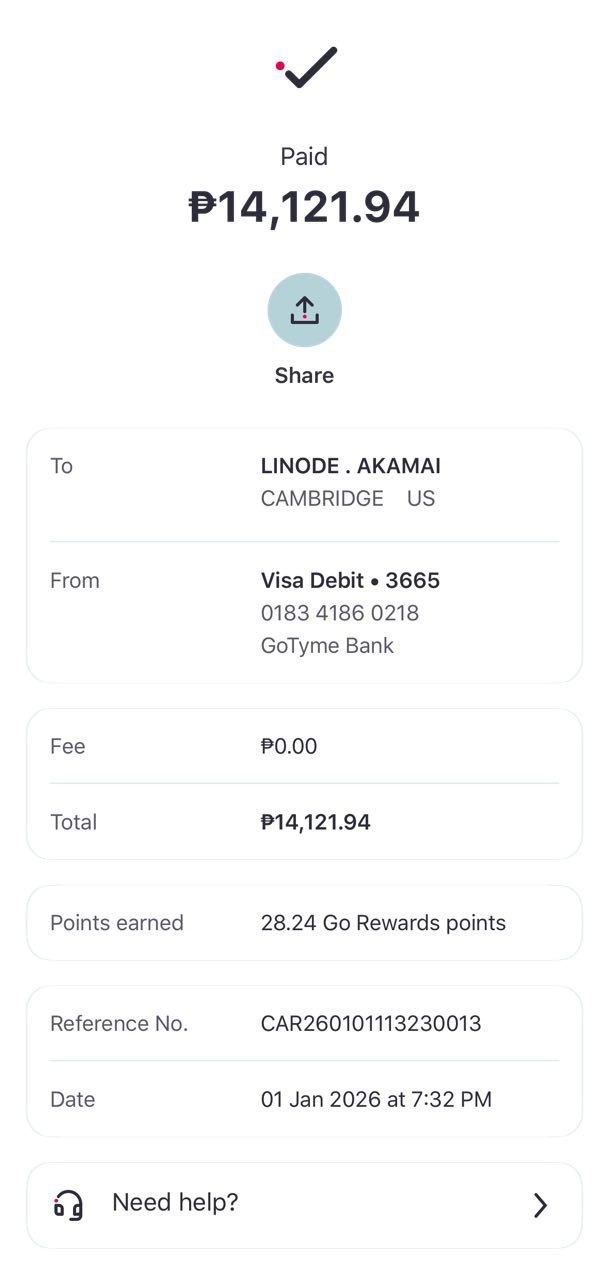Click the ₱0.00 fee amount

coord(289,746)
